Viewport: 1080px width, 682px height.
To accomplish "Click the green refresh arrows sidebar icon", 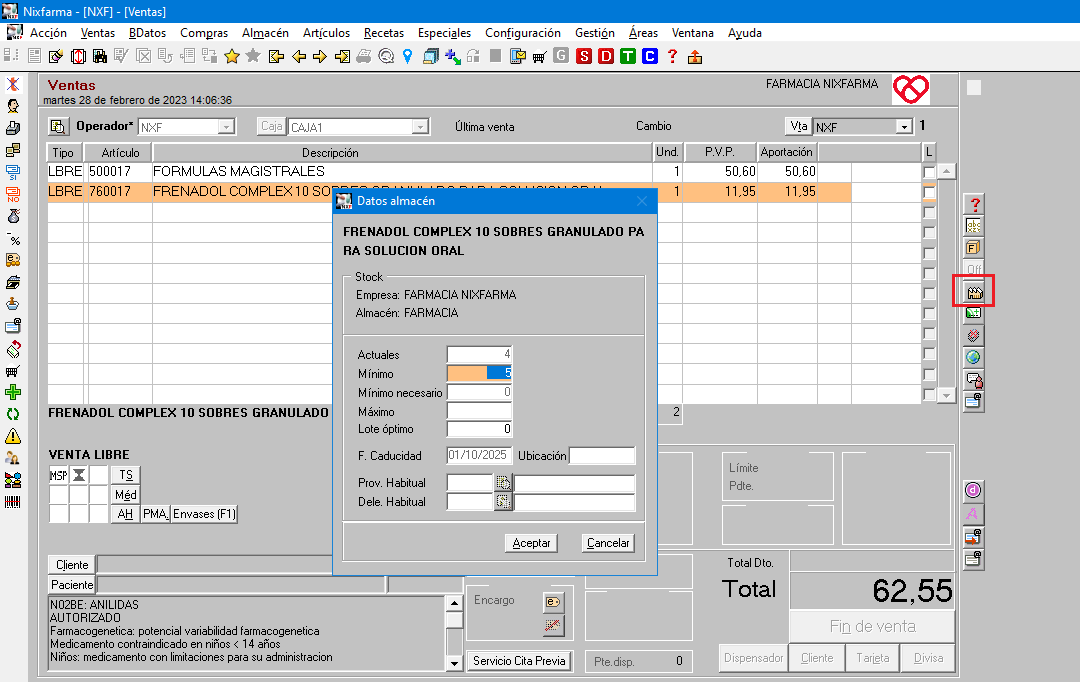I will (x=13, y=415).
